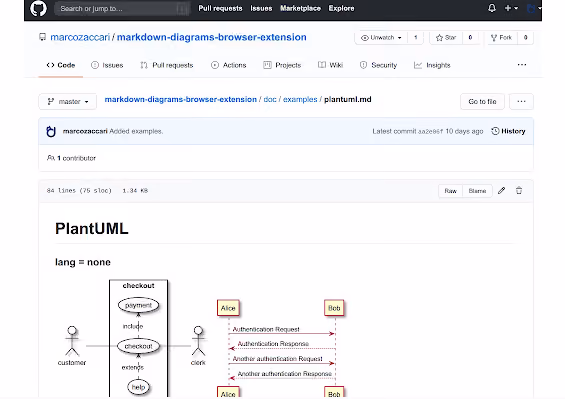
Task: Click the Alice-Bob sequence diagram image
Action: click(x=281, y=348)
